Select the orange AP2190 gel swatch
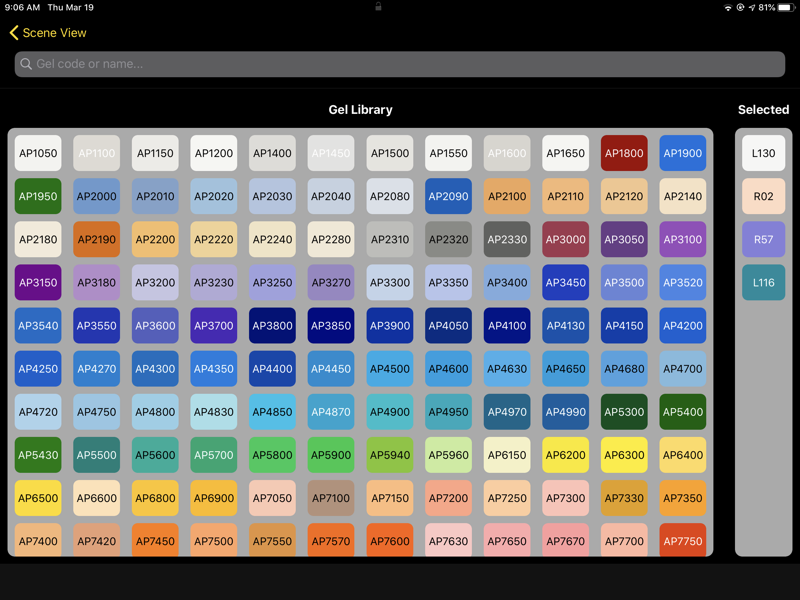The image size is (800, 600). tap(97, 240)
